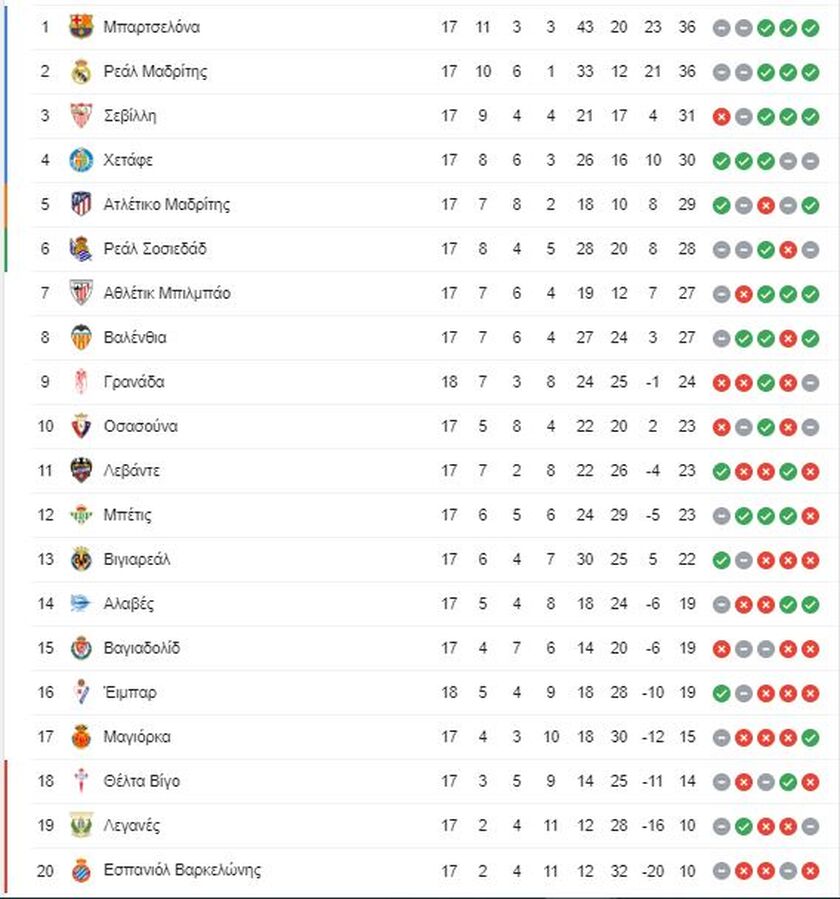Click the Getafe club logo

(x=81, y=160)
